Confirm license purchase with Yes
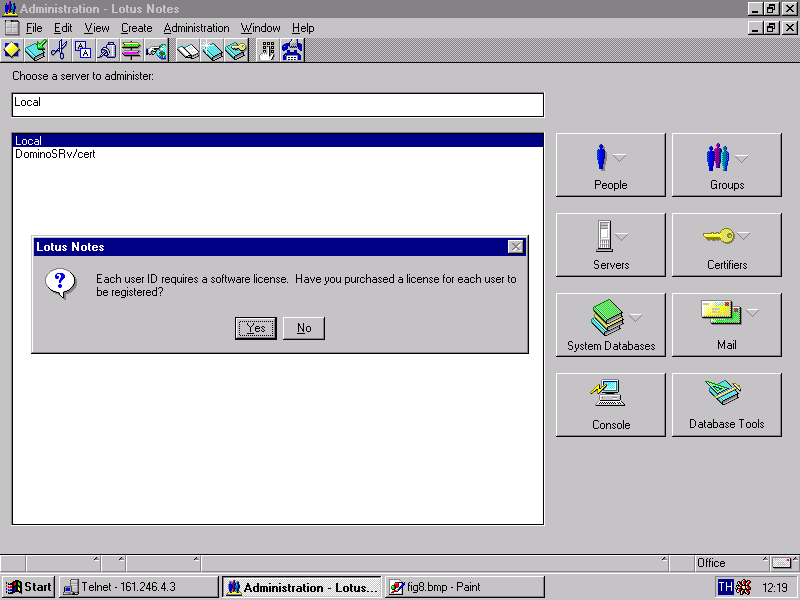This screenshot has width=800, height=600. pyautogui.click(x=256, y=328)
